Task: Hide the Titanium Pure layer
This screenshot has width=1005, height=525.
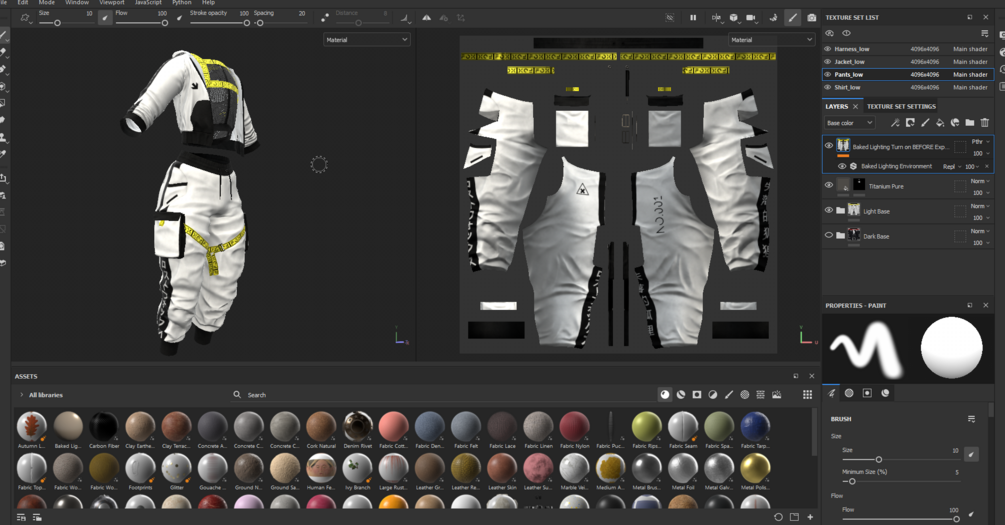Action: click(x=829, y=185)
